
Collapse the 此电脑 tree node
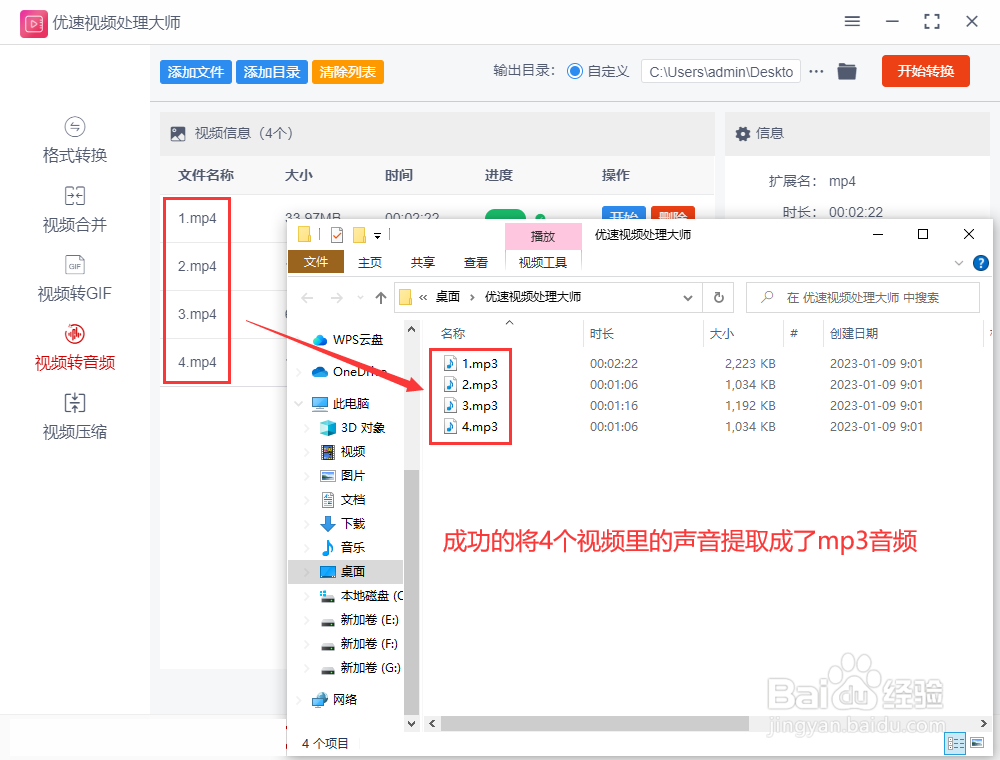click(298, 404)
